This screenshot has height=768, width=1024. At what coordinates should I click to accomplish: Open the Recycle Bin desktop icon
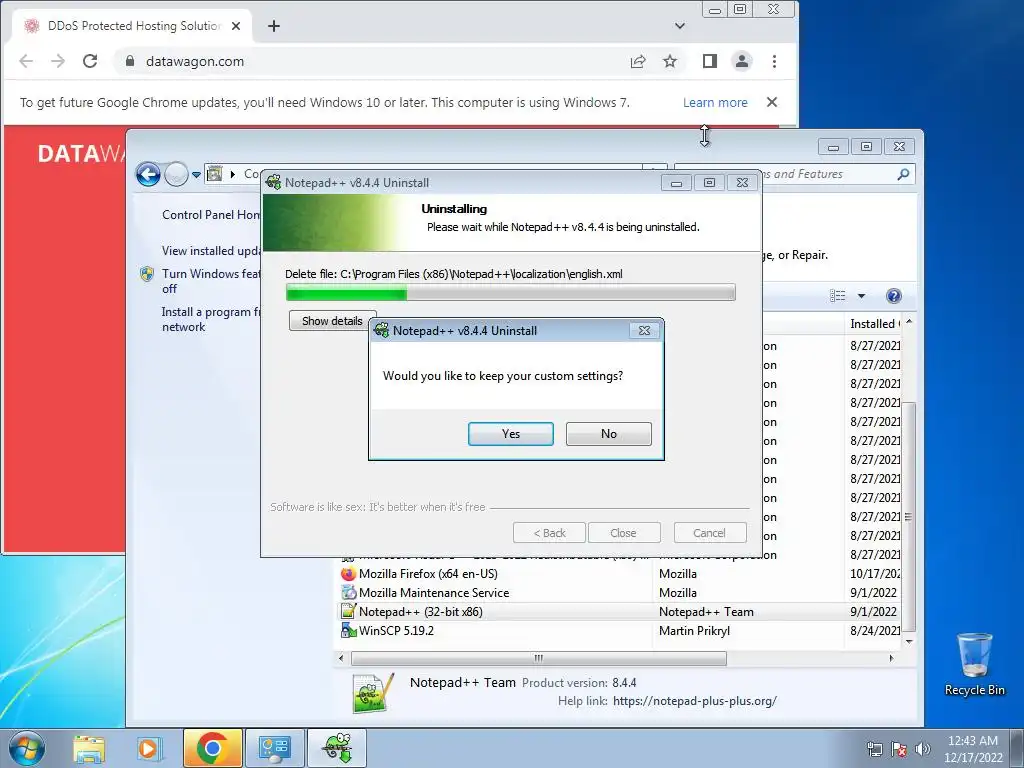tap(974, 664)
